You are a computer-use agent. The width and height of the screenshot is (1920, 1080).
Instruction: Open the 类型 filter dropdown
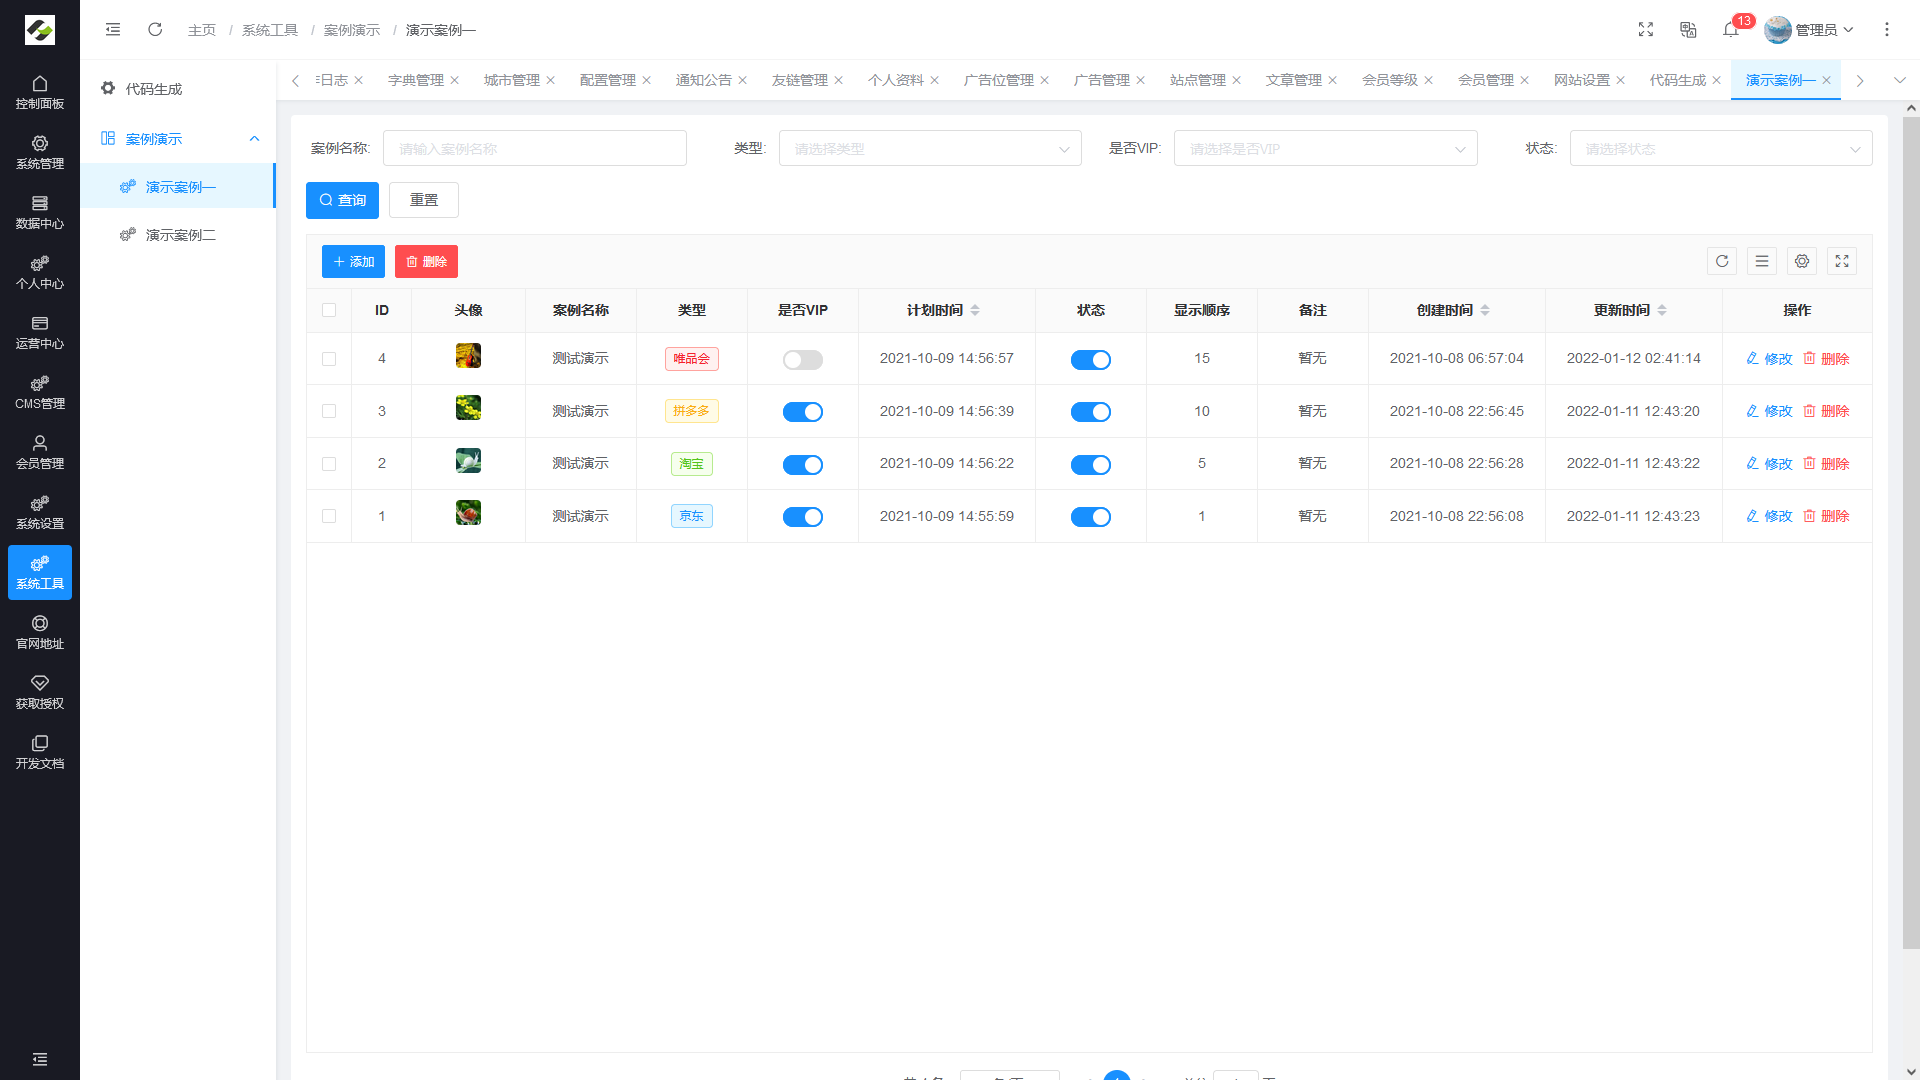(930, 149)
